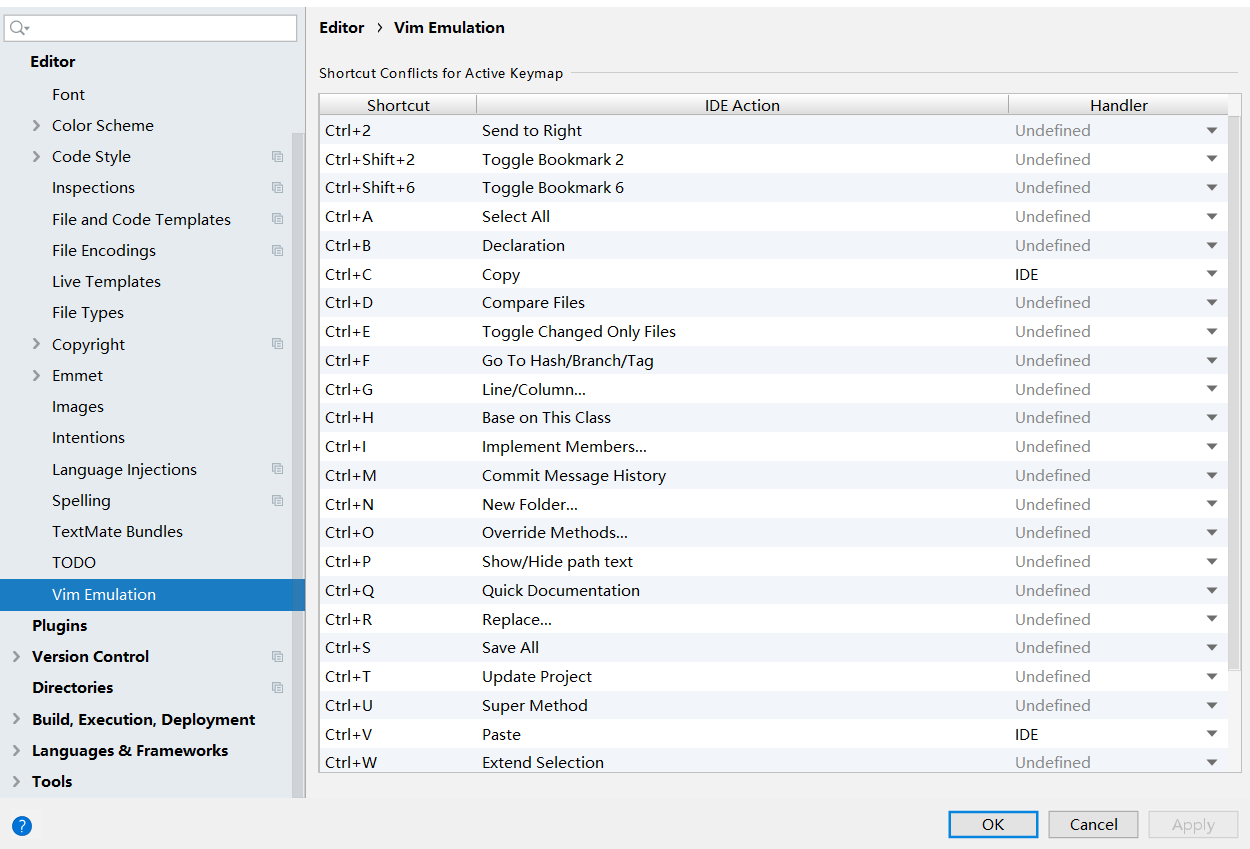Click the Directories override icon
Screen dimensions: 1250x849
click(277, 687)
